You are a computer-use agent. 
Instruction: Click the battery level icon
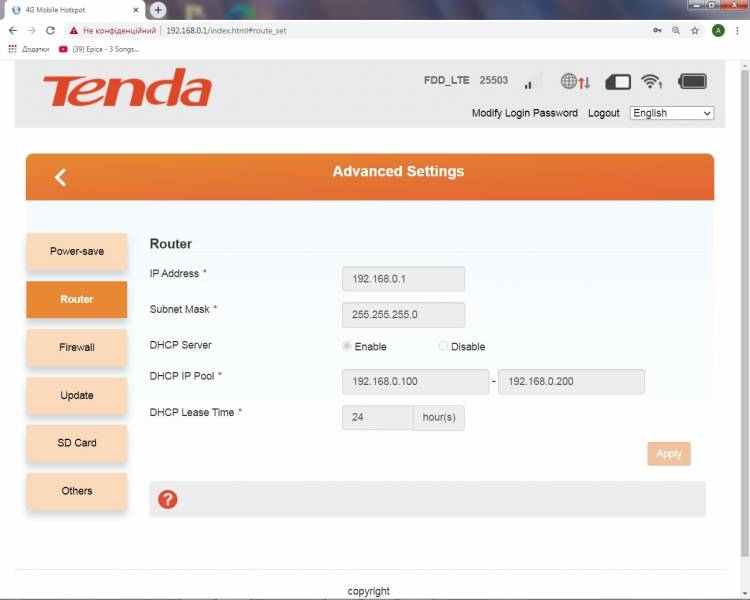click(692, 81)
